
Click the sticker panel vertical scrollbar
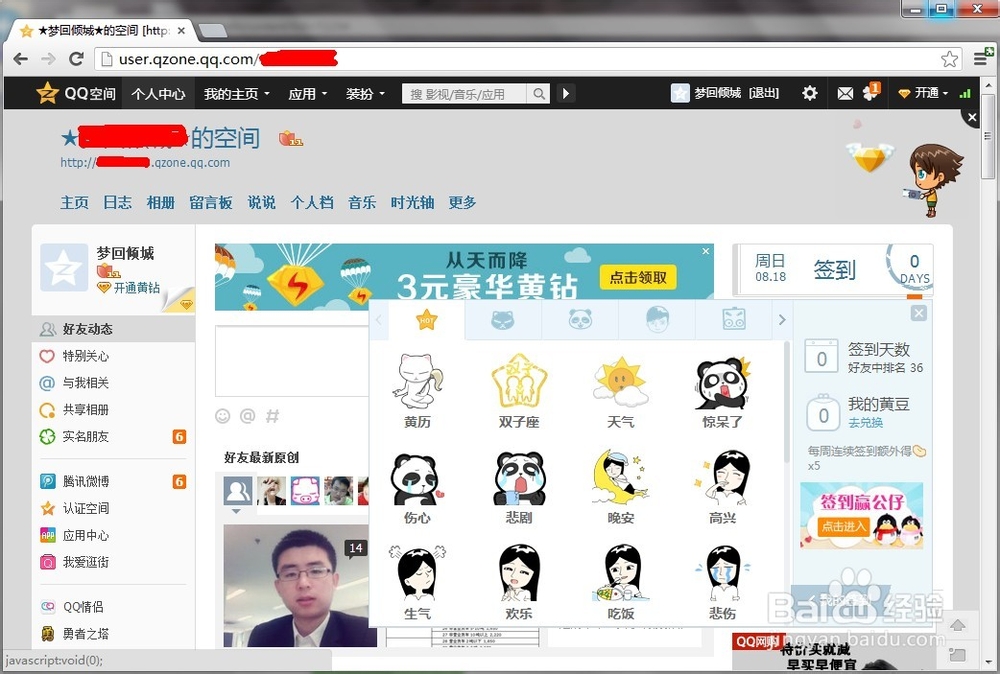(786, 402)
